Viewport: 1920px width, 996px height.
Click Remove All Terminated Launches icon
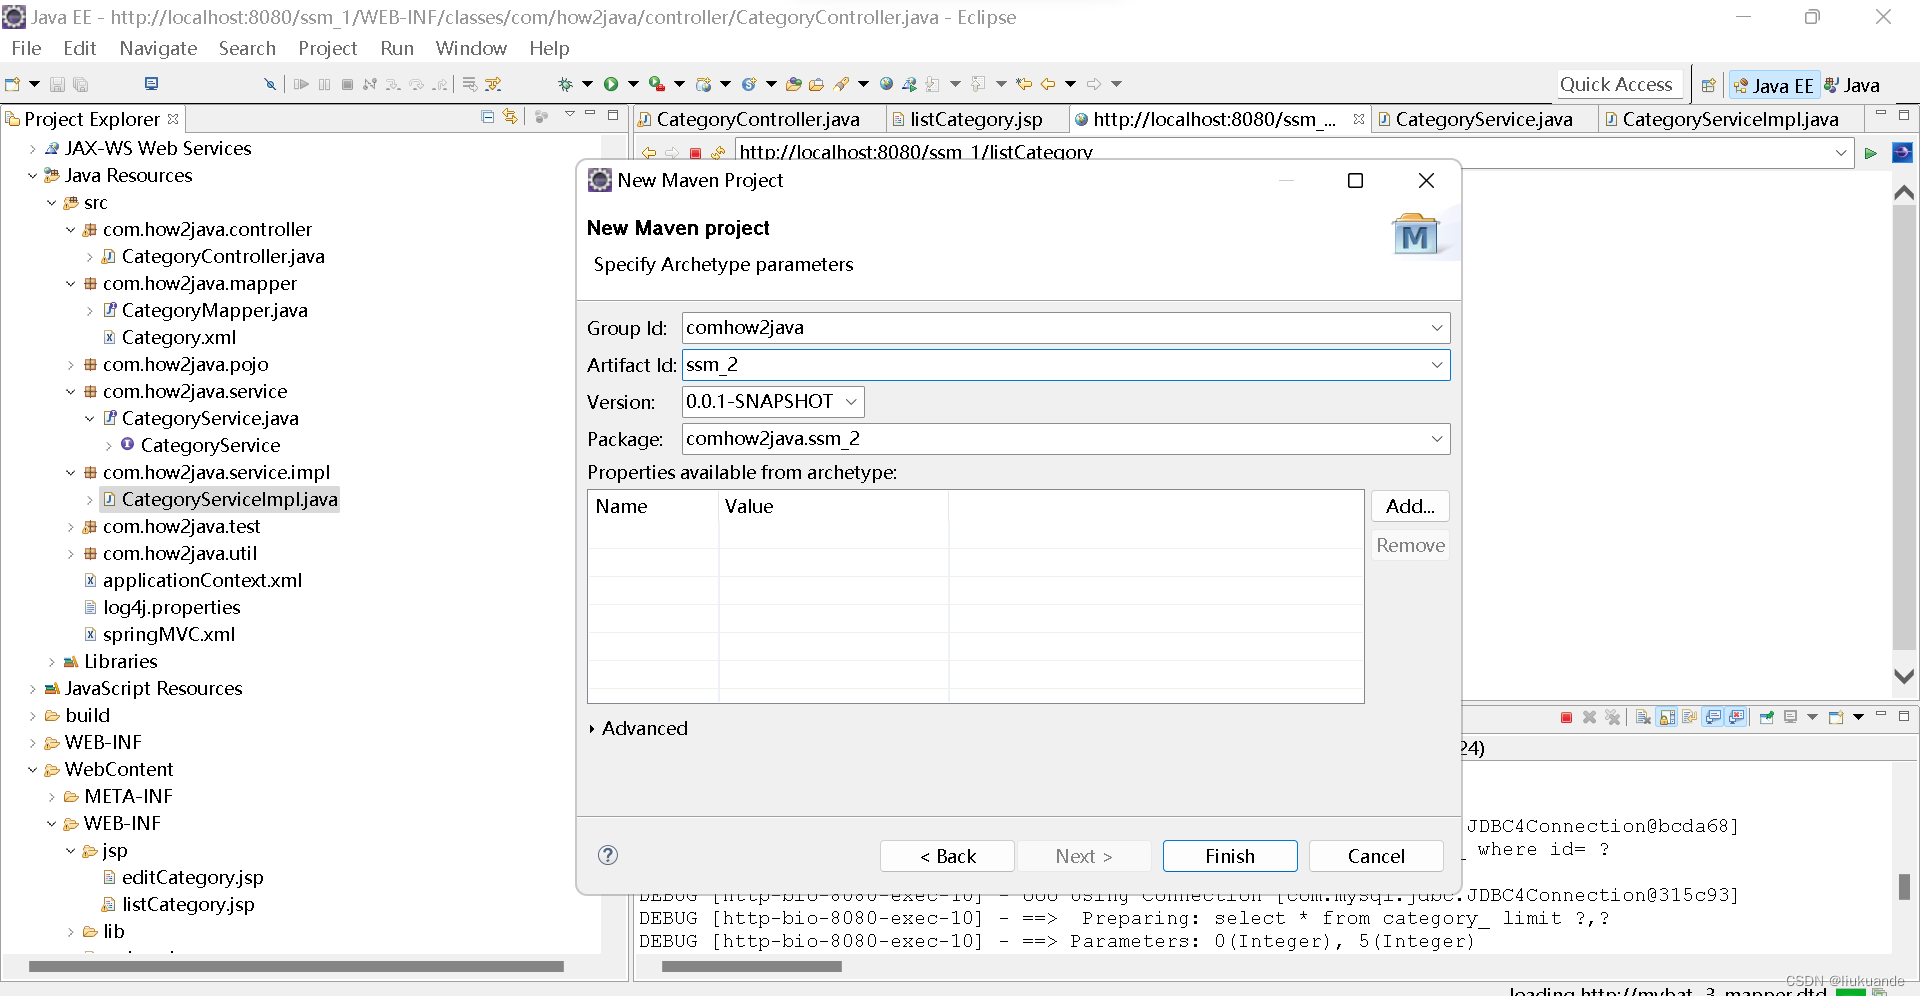coord(1613,717)
